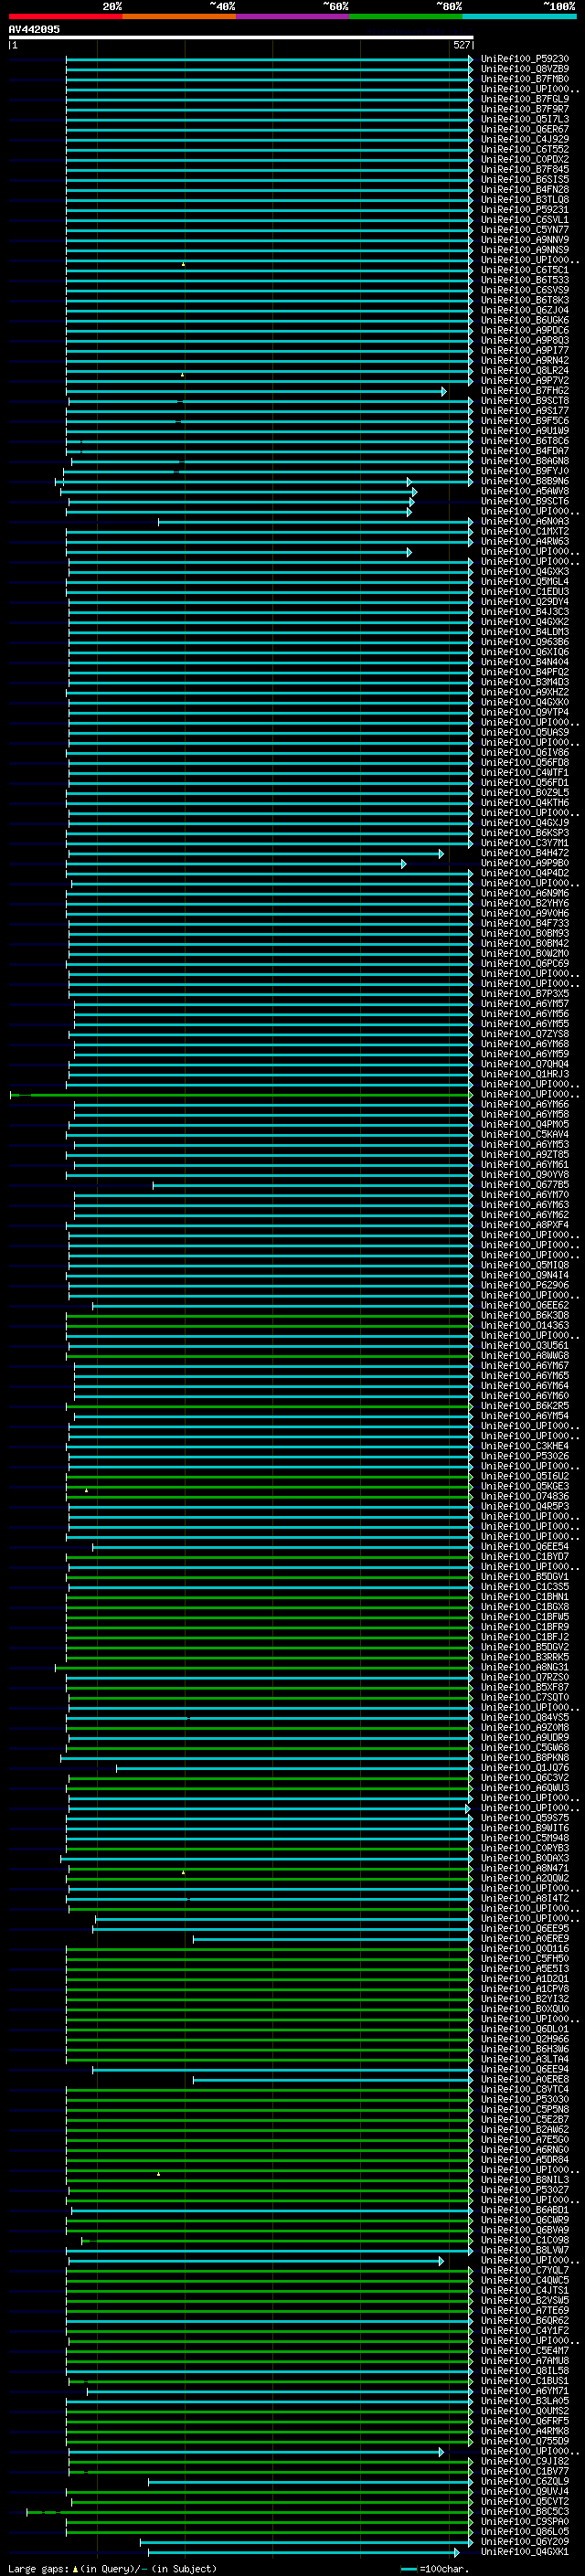Select hit label UniRef100_A6YM71

(x=524, y=2391)
